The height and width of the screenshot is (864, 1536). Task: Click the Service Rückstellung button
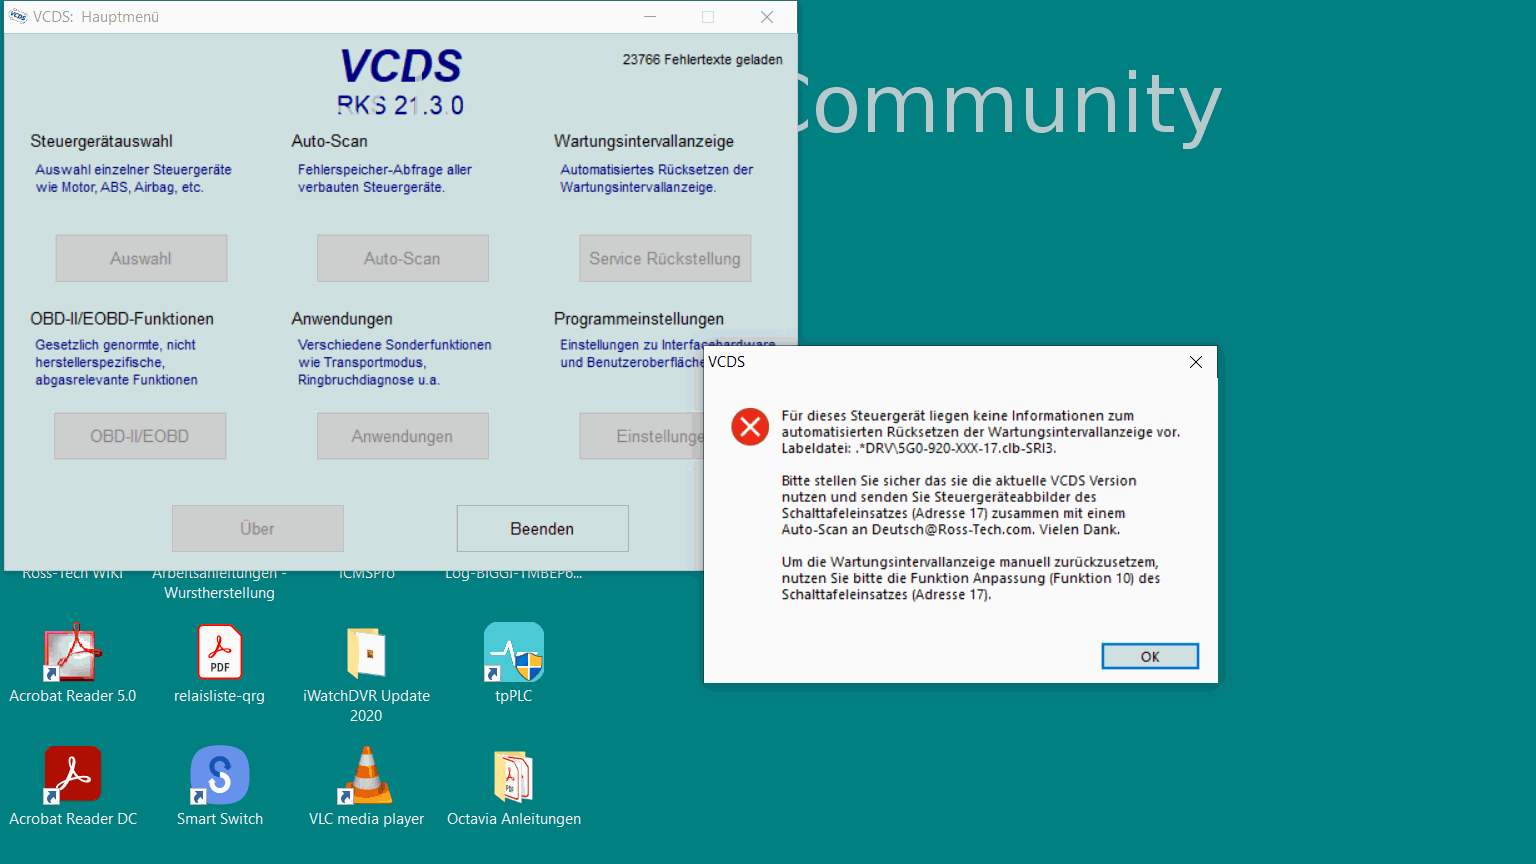[665, 258]
